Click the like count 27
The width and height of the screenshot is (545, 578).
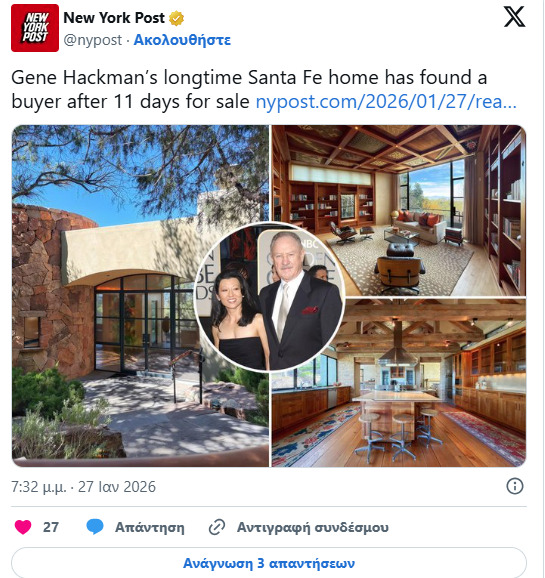tap(51, 527)
